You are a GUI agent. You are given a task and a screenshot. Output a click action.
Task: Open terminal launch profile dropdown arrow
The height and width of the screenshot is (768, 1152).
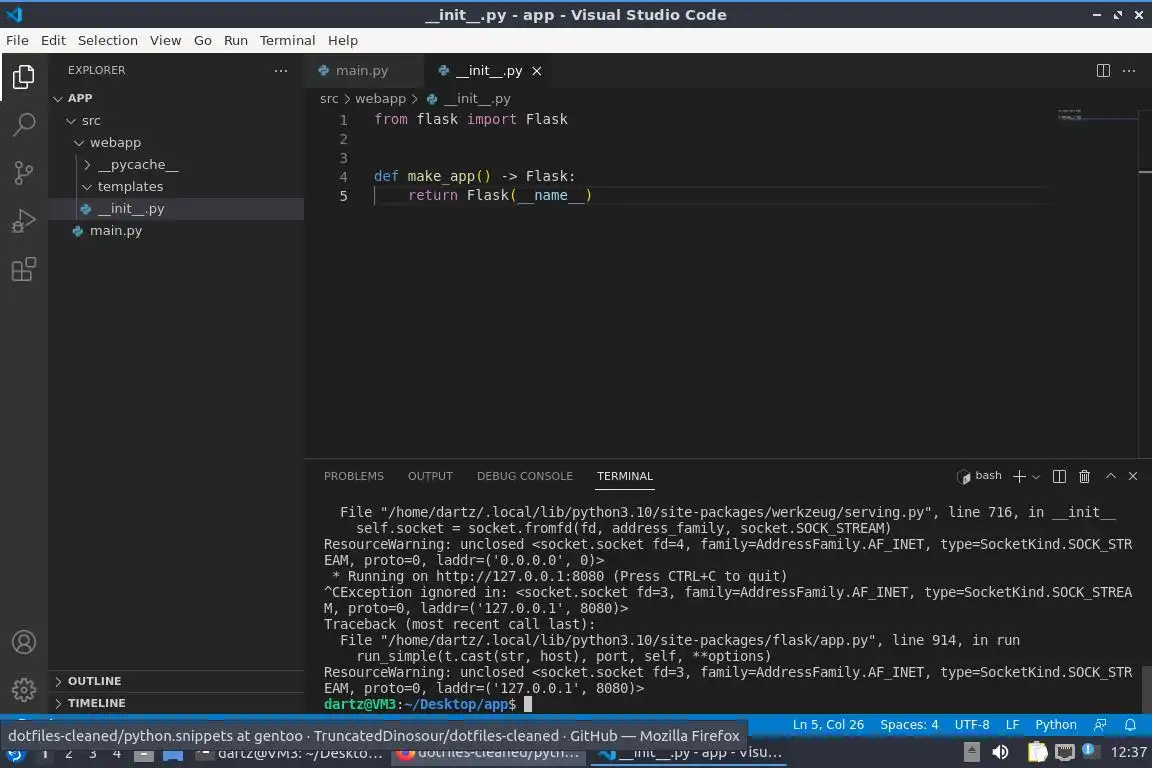(x=1036, y=477)
